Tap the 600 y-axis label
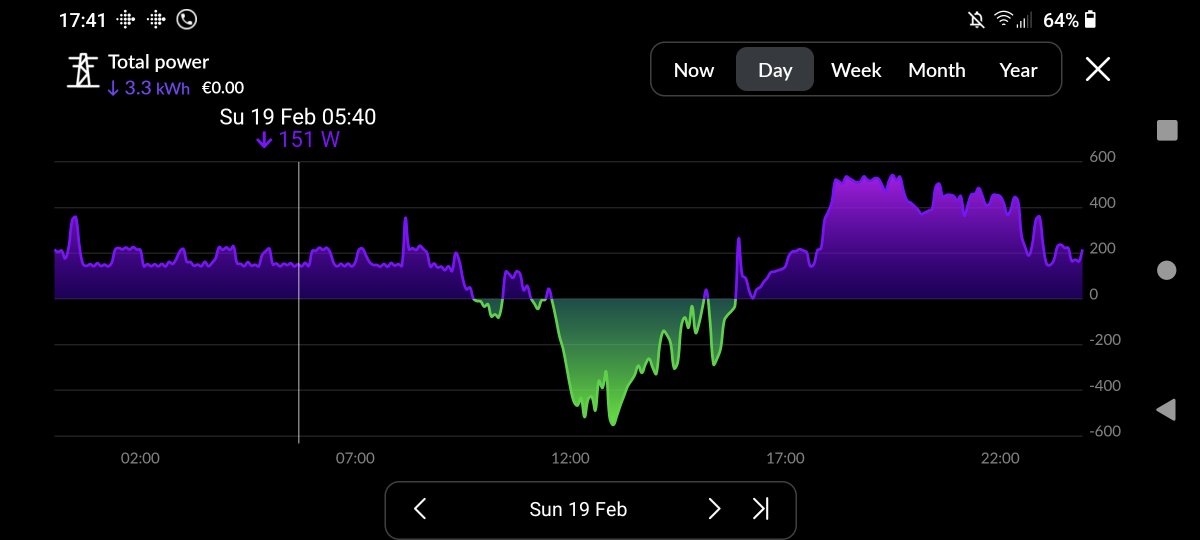1200x540 pixels. (x=1103, y=157)
